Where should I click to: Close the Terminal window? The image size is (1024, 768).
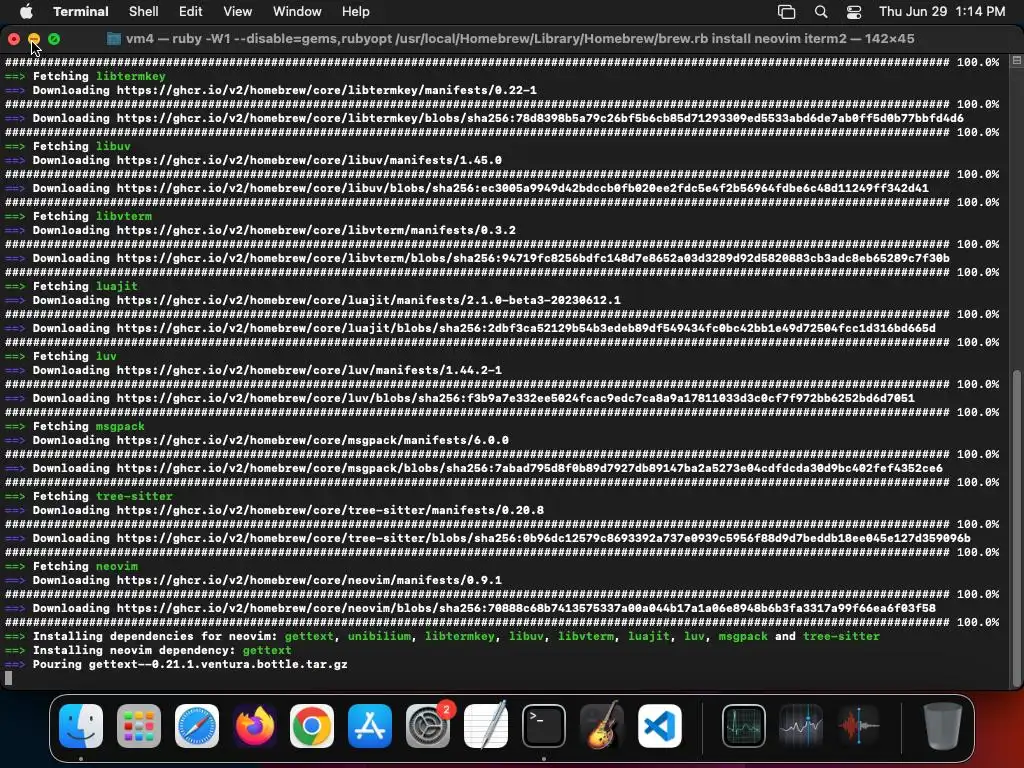tap(14, 39)
